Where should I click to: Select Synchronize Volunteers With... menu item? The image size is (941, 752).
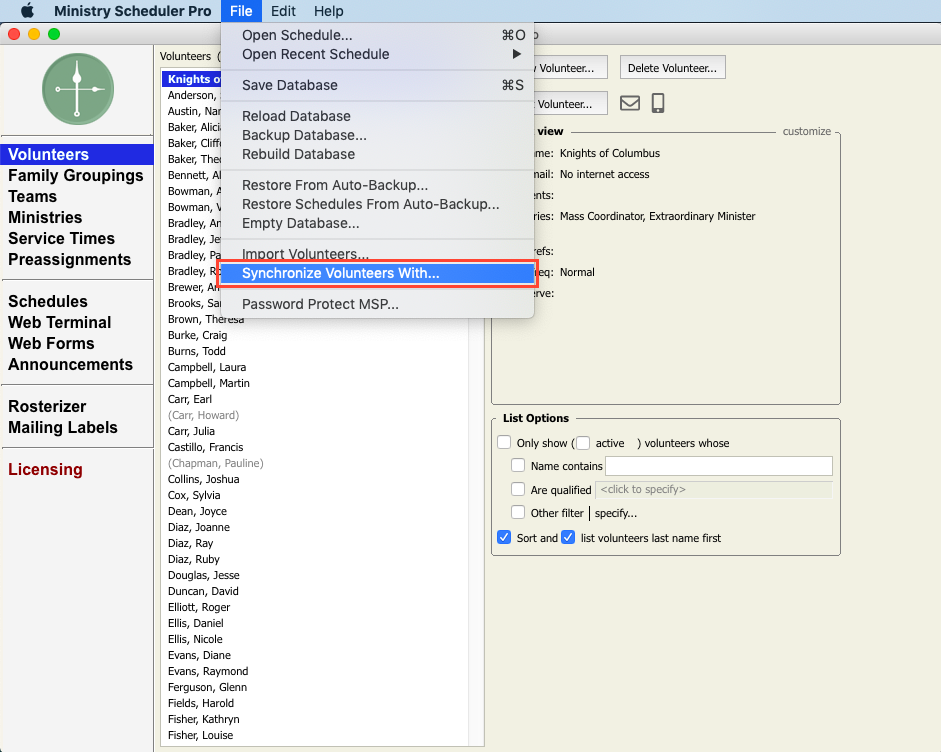[x=377, y=273]
